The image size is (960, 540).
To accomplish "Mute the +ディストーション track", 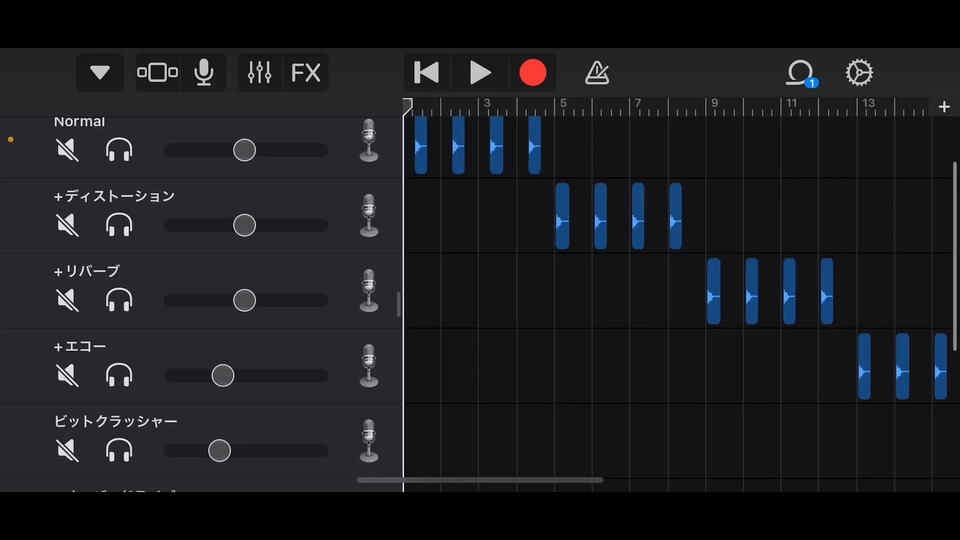I will click(67, 225).
